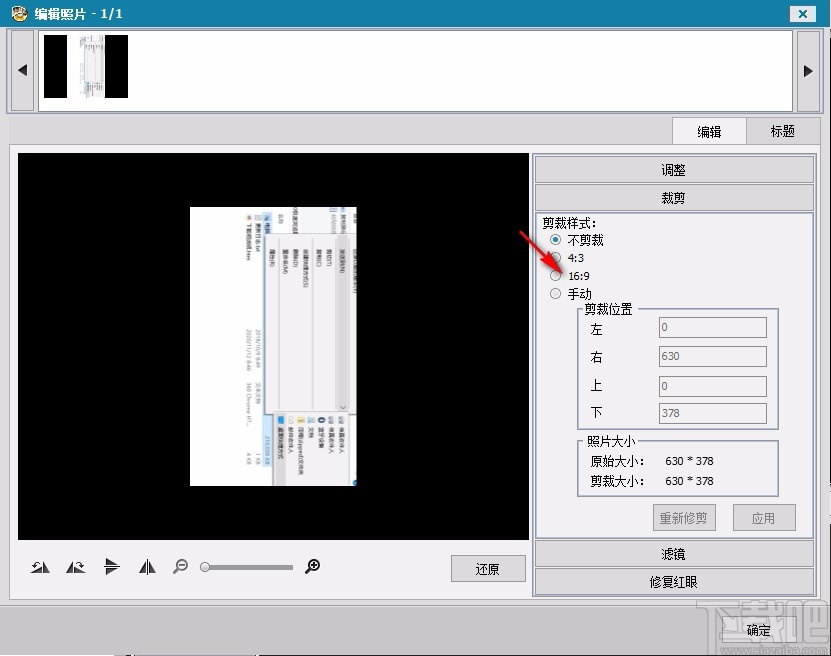831x656 pixels.
Task: Select the 4:3 crop ratio option
Action: pyautogui.click(x=556, y=258)
